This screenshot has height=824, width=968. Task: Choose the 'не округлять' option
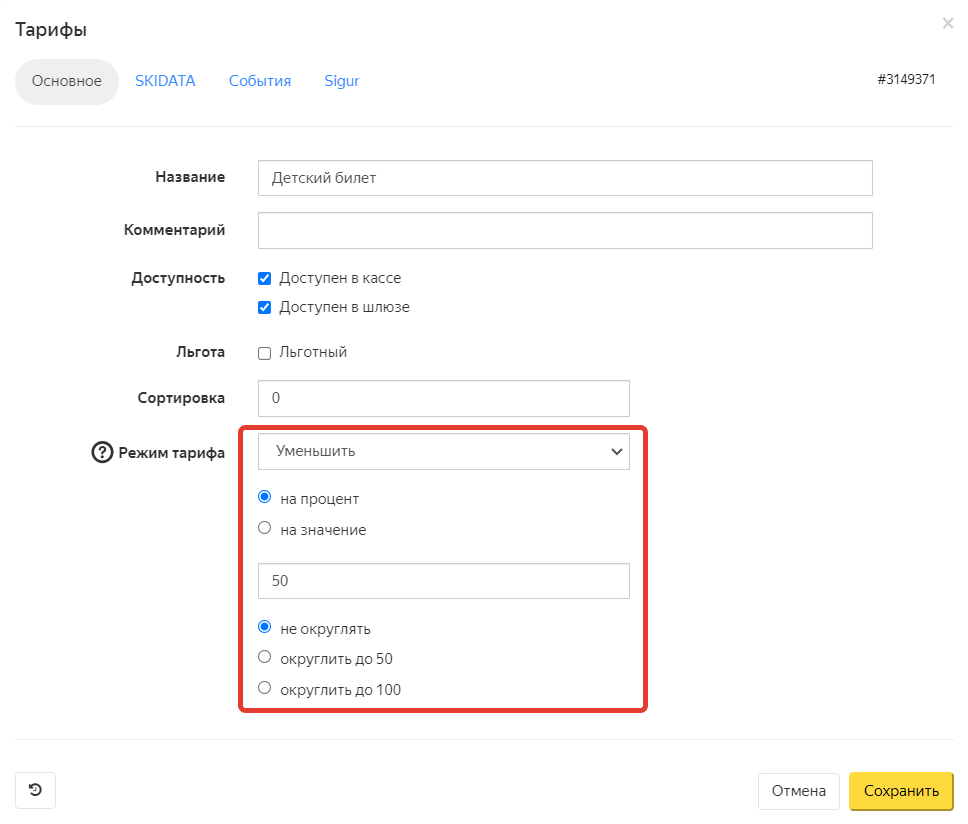tap(265, 627)
